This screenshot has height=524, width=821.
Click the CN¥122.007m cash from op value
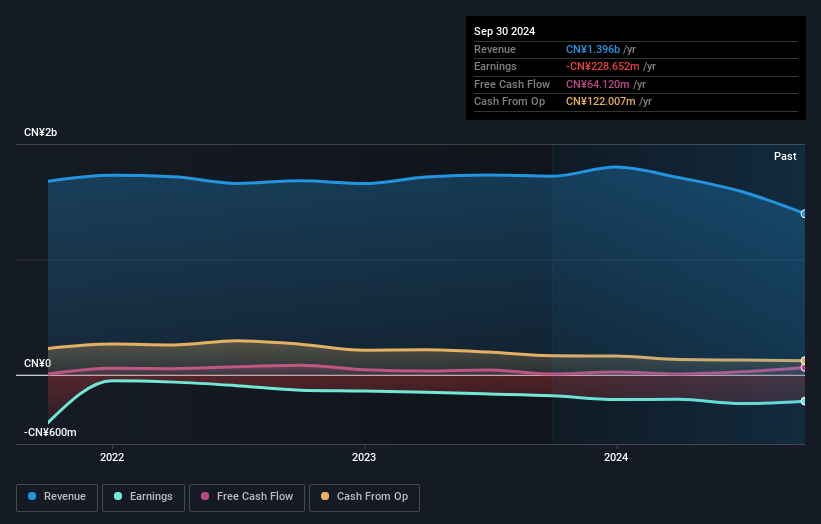(x=601, y=102)
